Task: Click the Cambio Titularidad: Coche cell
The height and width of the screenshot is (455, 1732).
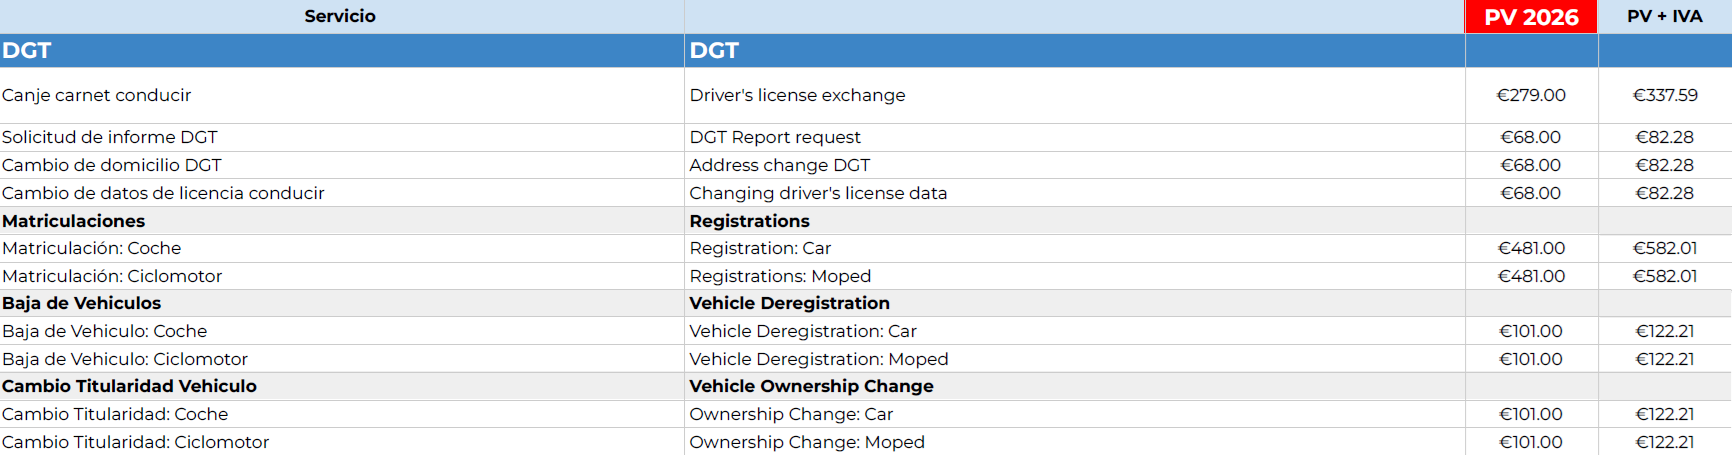Action: (115, 414)
